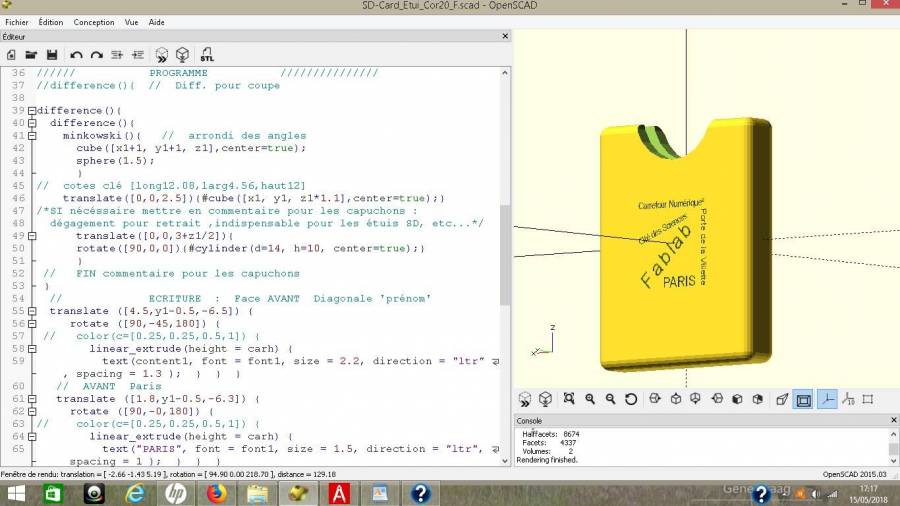Click the console scrollbar down arrow
The width and height of the screenshot is (900, 506).
point(893,460)
